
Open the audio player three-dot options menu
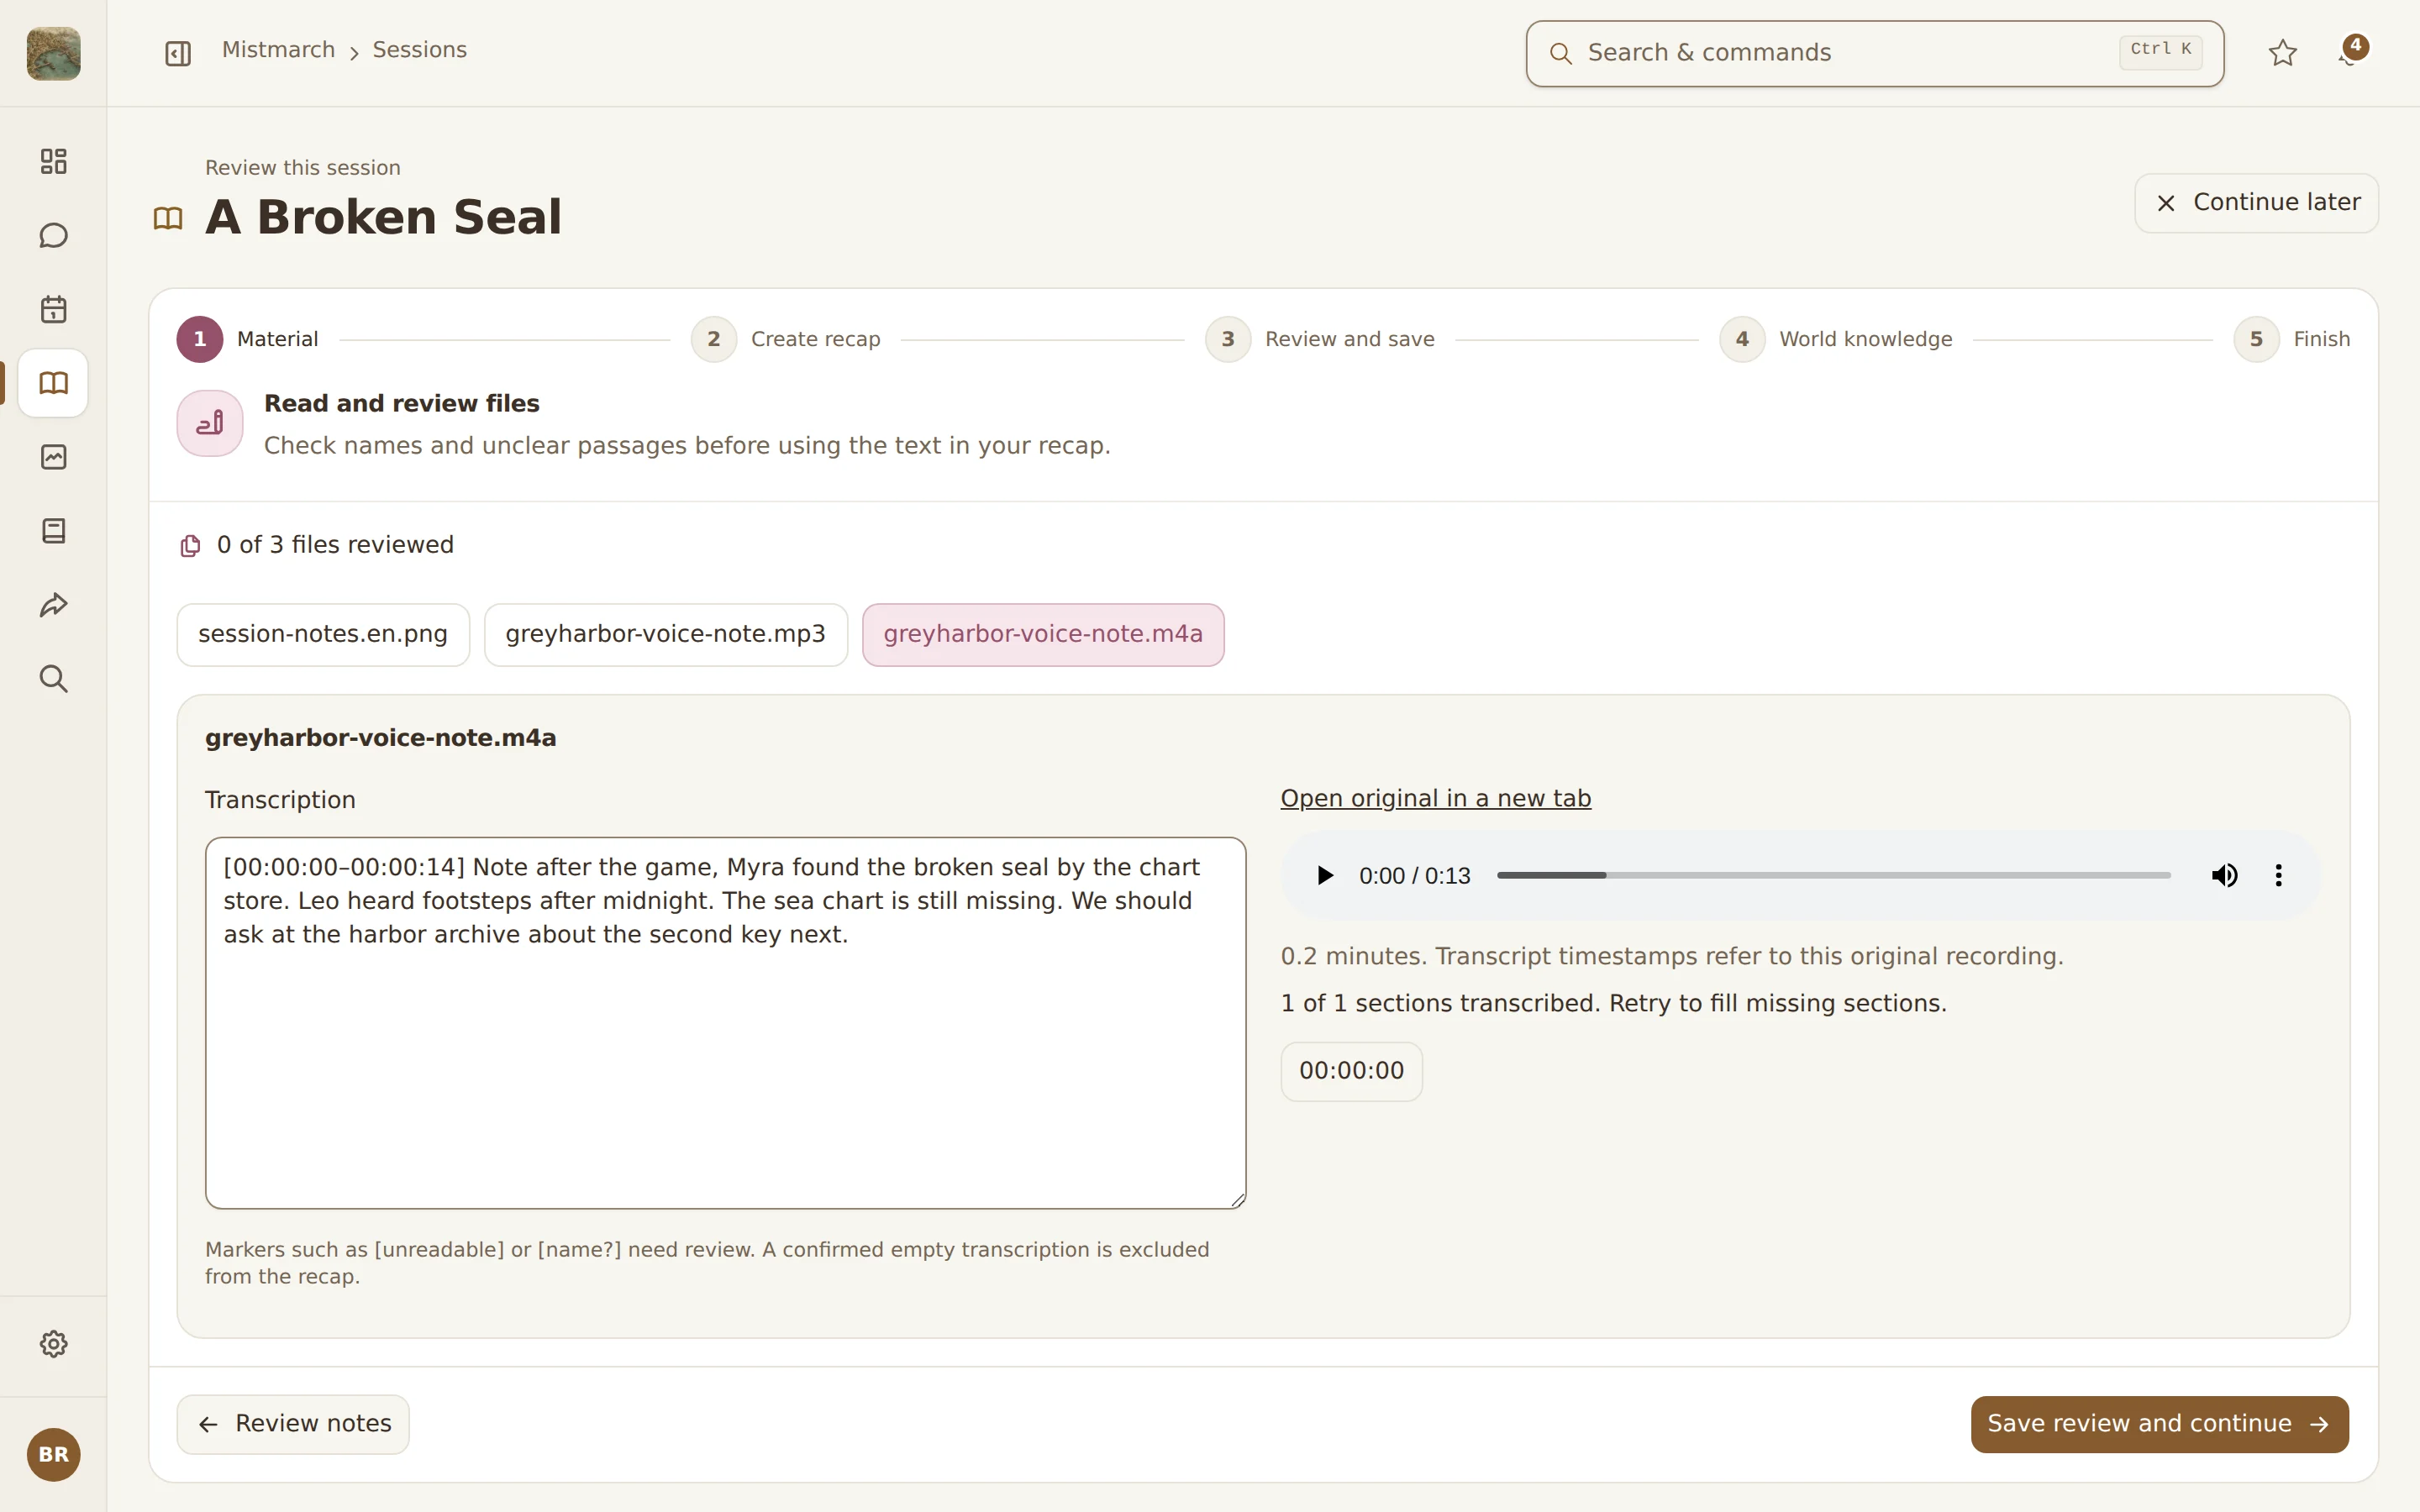tap(2278, 876)
